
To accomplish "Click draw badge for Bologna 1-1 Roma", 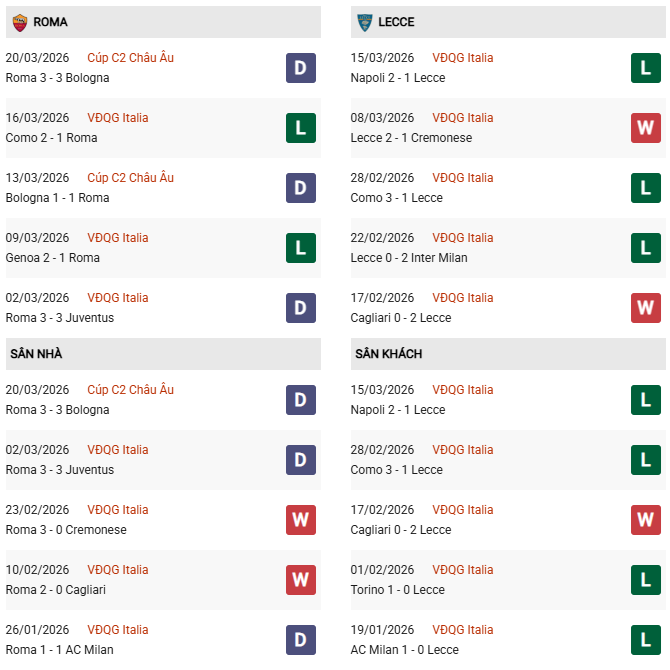I will [301, 188].
